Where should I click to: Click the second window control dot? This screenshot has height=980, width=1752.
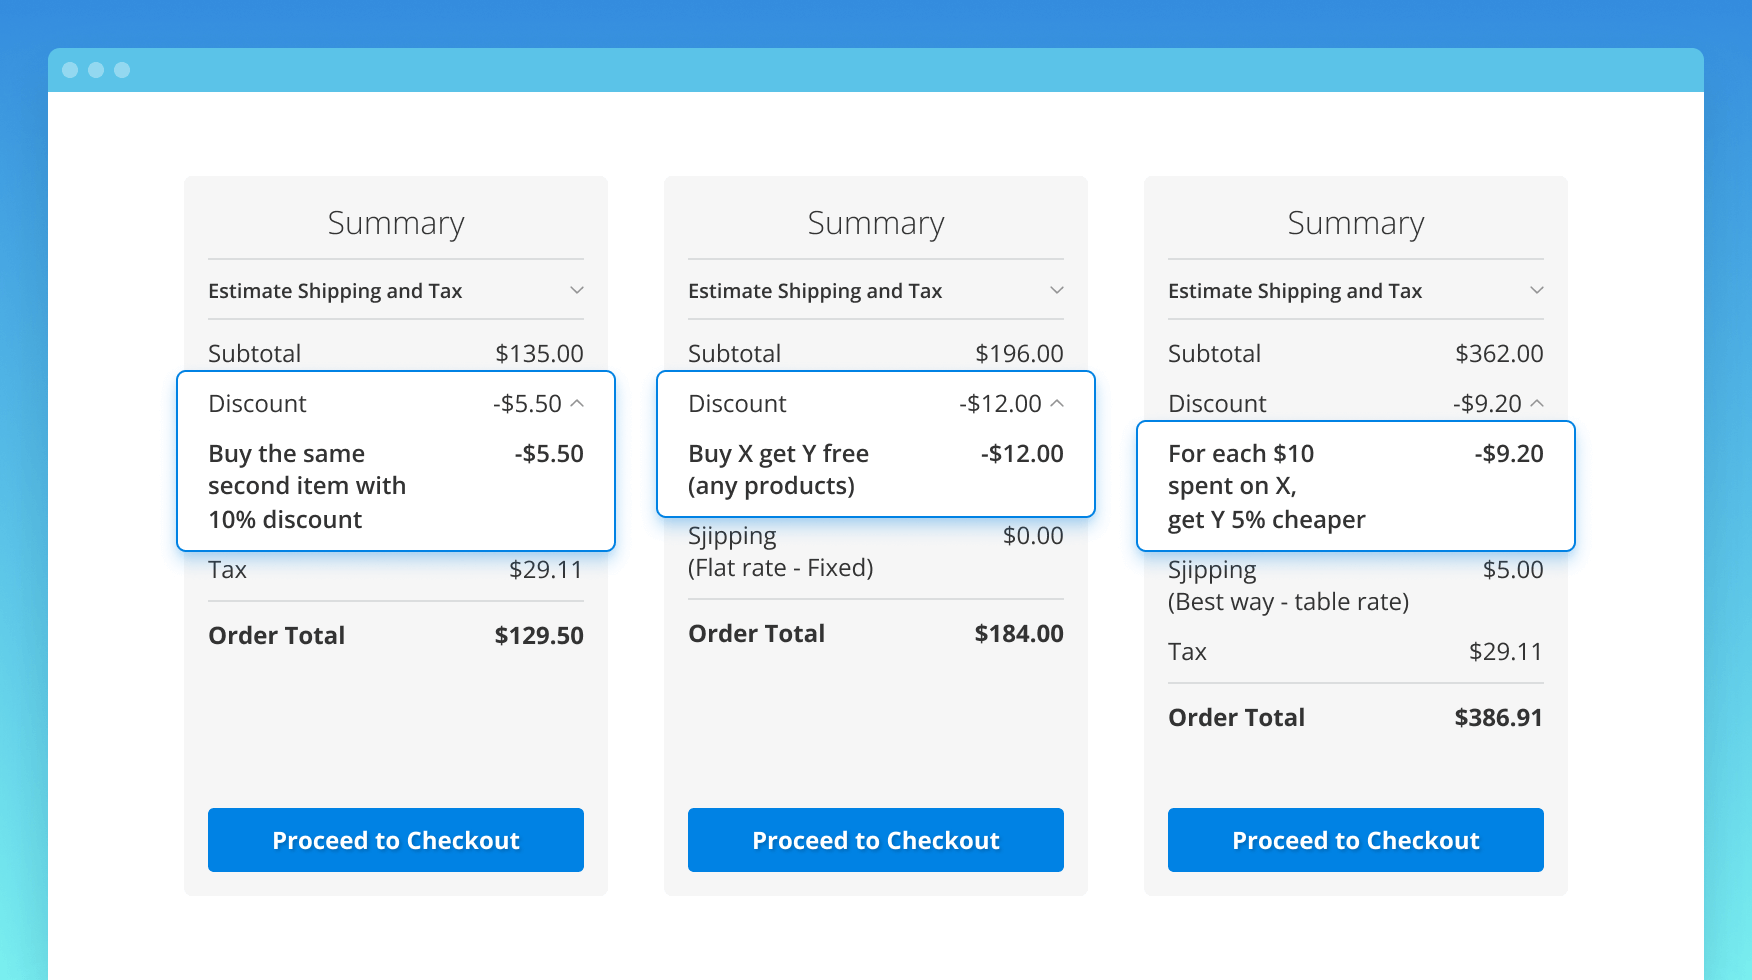(96, 70)
